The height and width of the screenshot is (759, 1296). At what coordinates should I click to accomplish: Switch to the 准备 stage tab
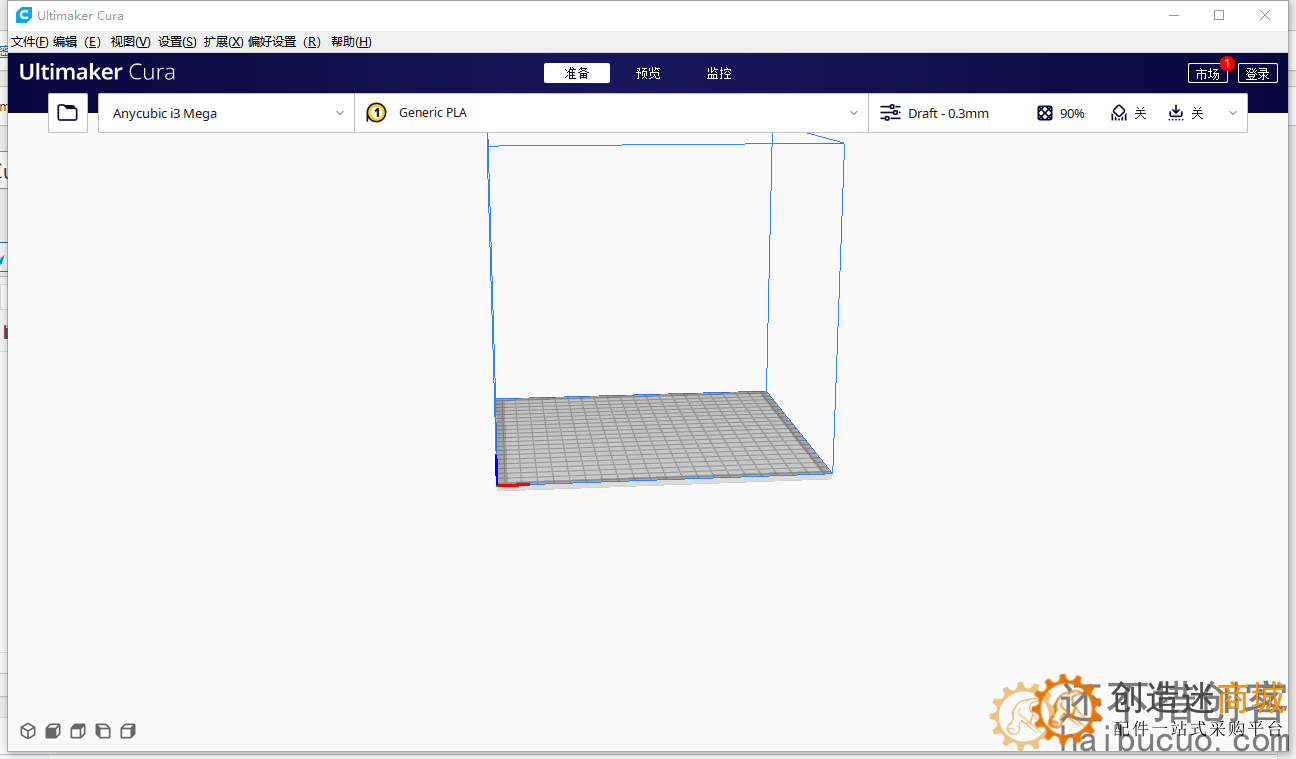click(x=577, y=73)
